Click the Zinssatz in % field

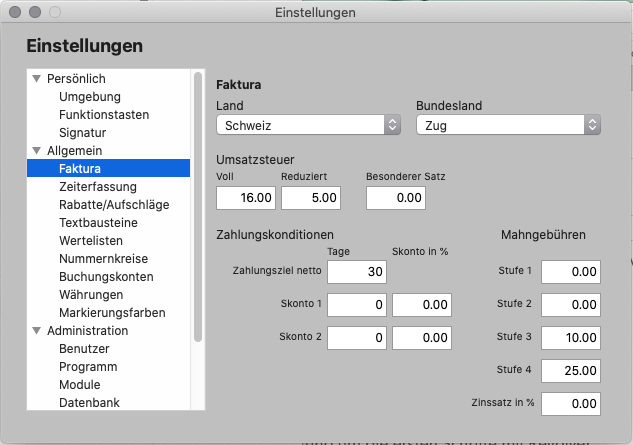[571, 404]
